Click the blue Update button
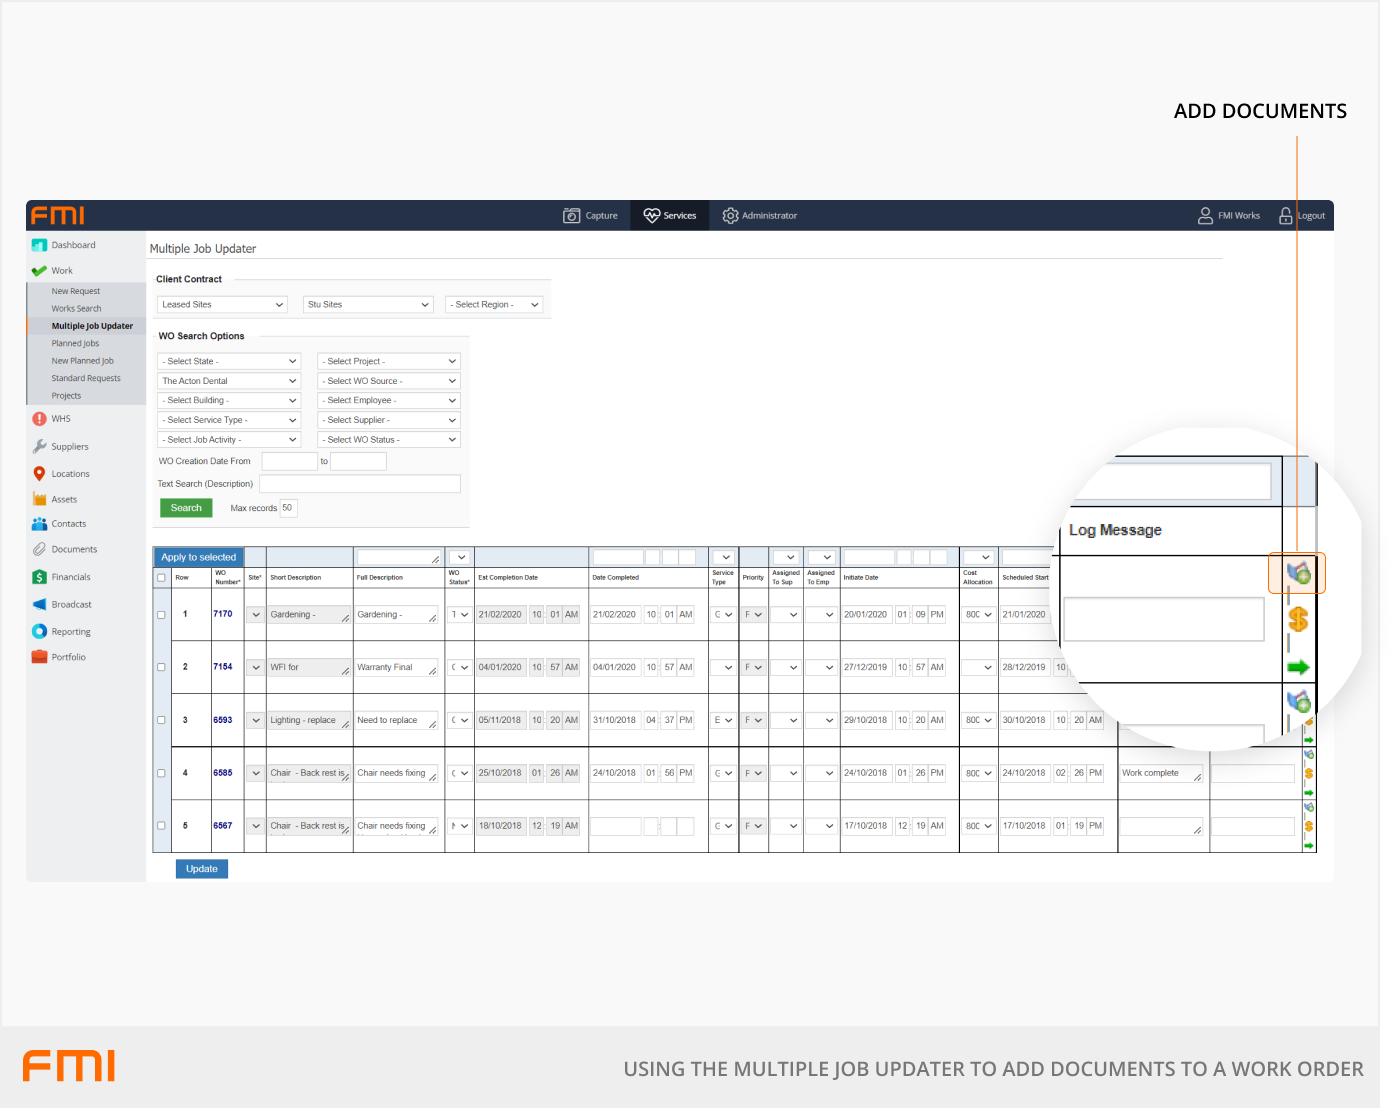 click(x=202, y=869)
